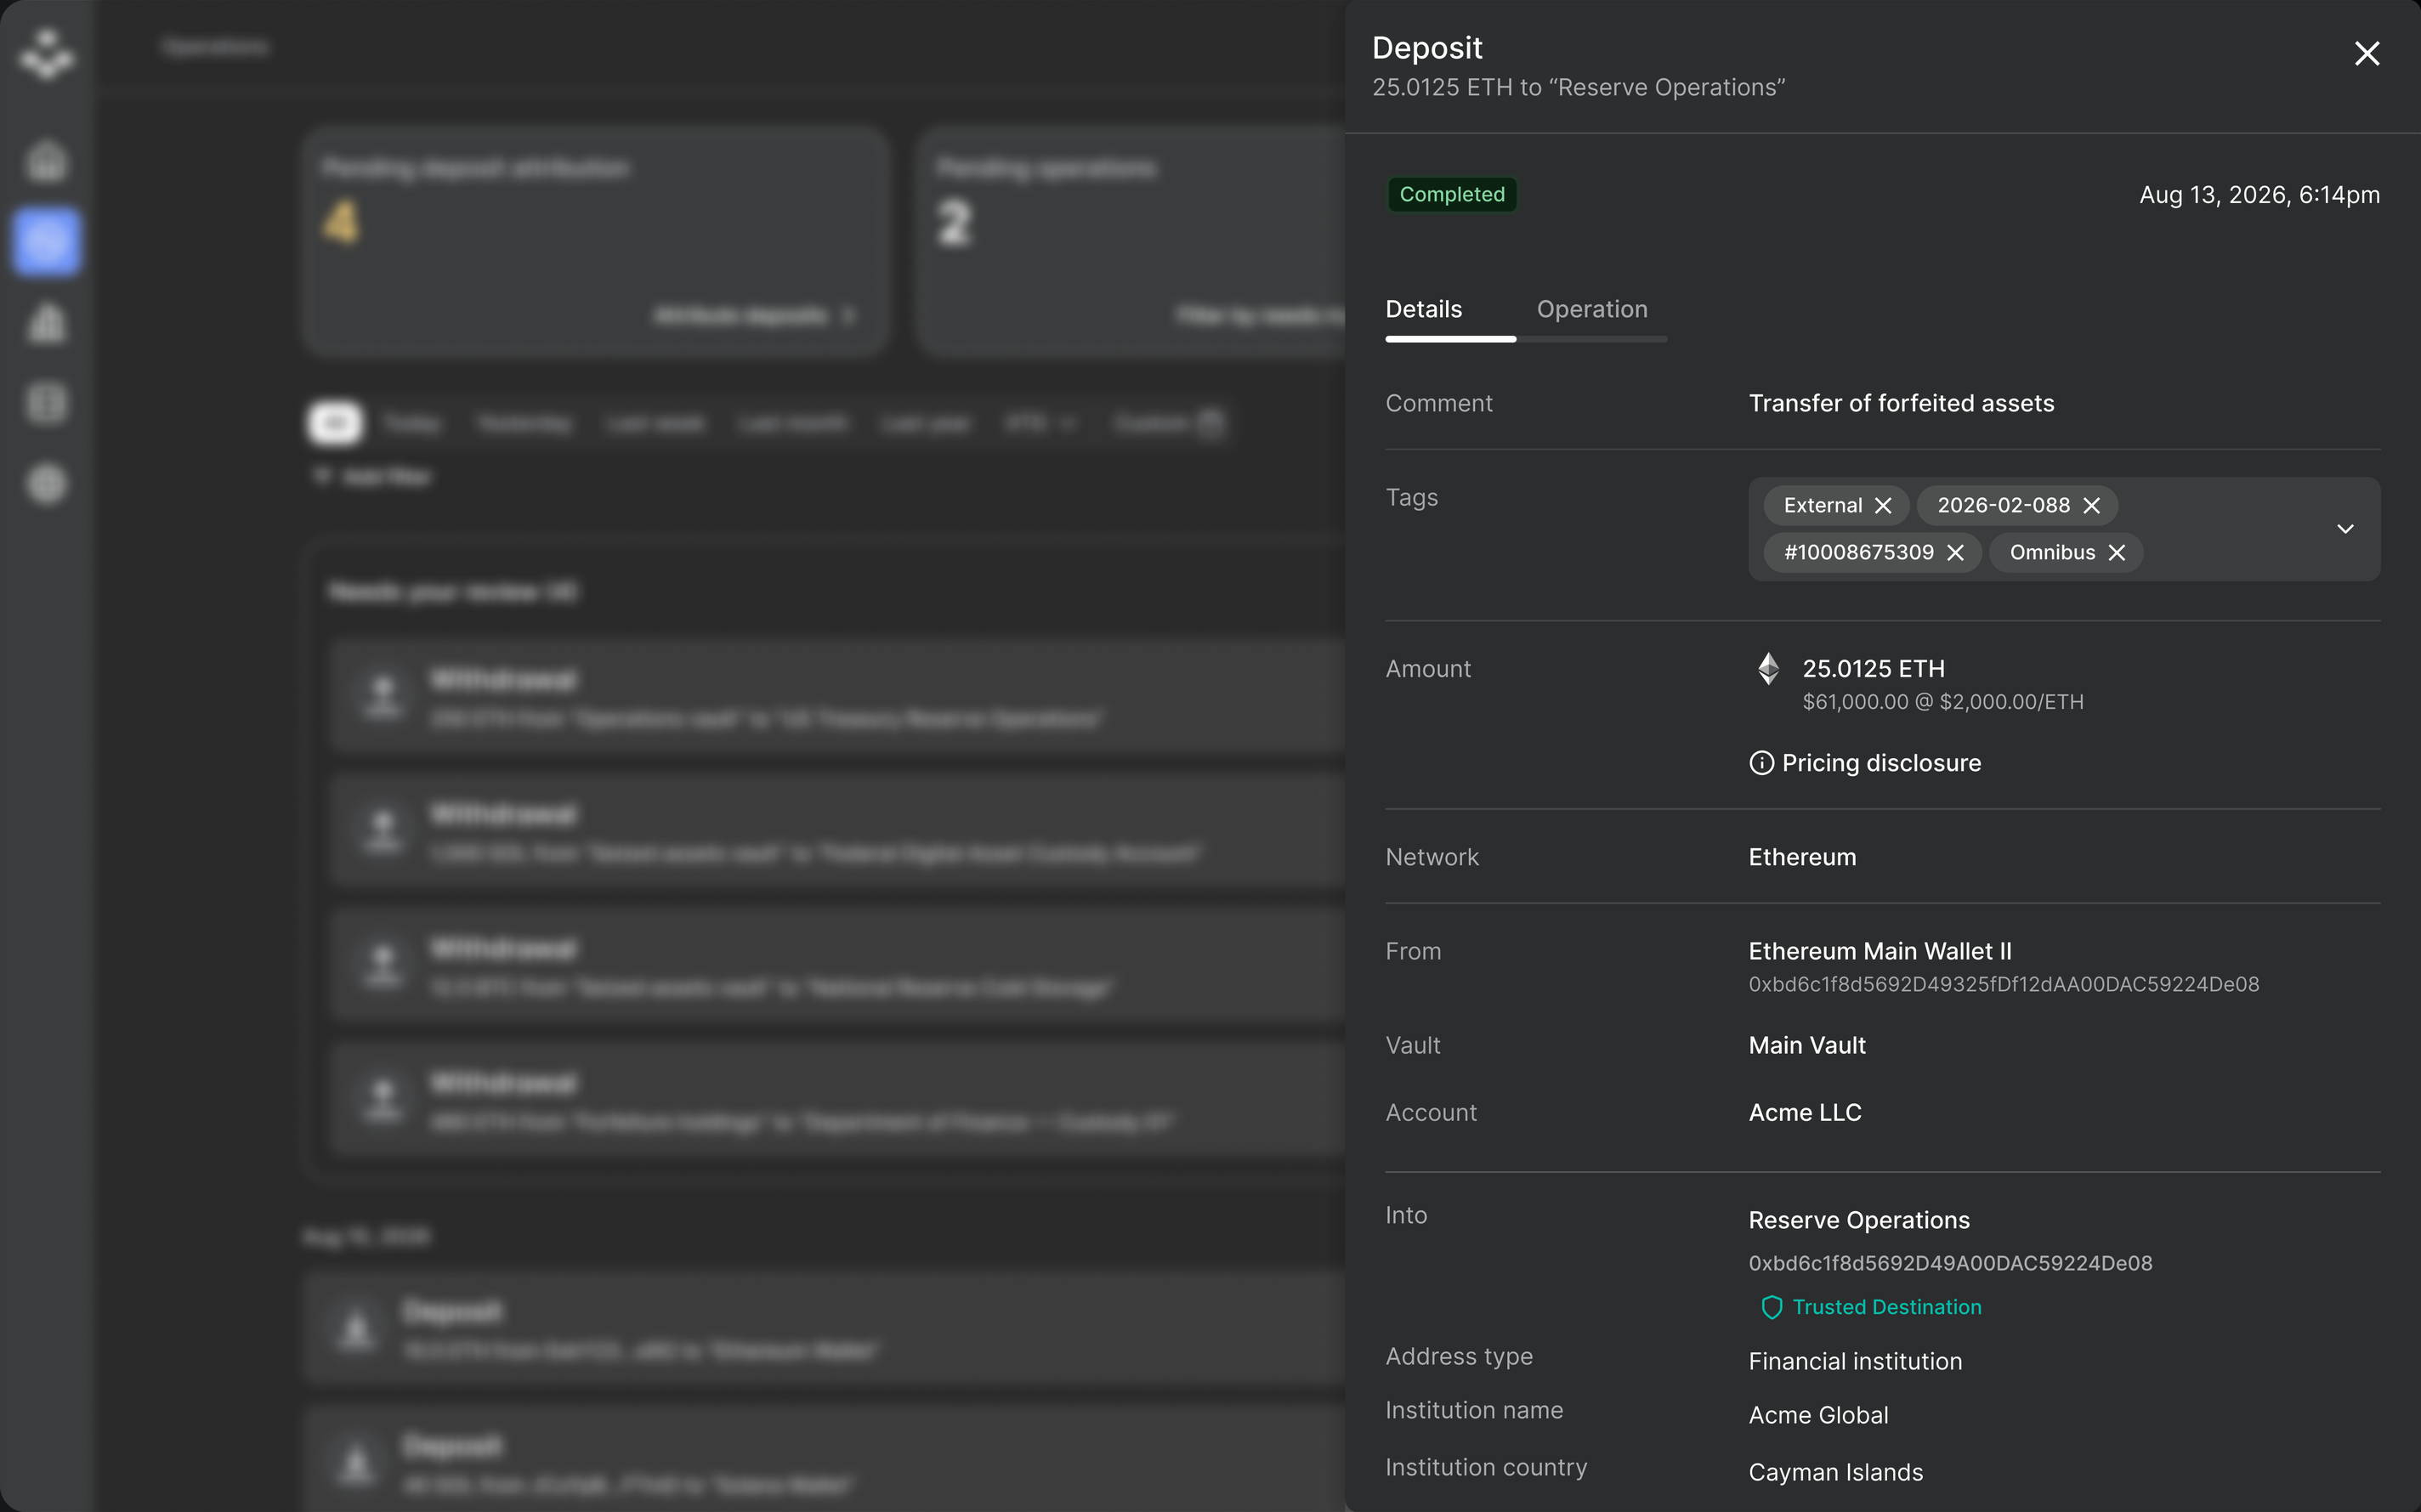Click the Ethereum Main Wallet II source address

(2003, 984)
